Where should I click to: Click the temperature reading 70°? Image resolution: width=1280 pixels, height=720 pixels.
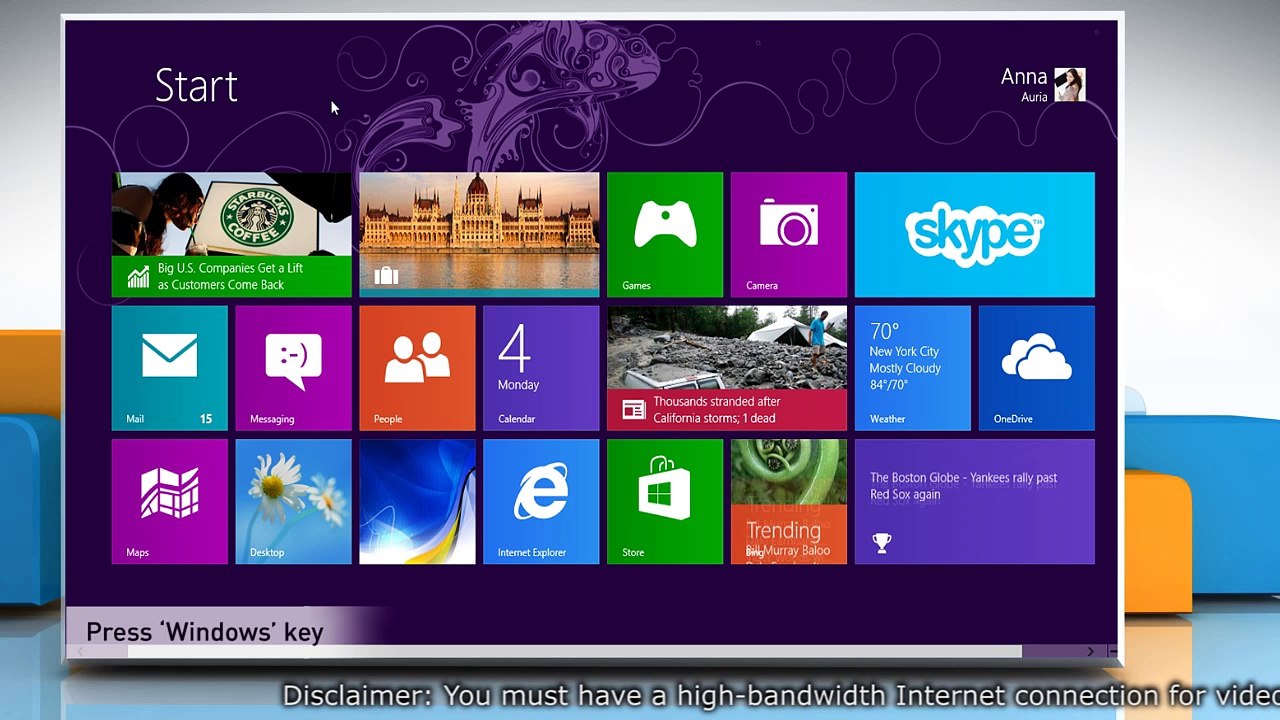click(x=884, y=331)
